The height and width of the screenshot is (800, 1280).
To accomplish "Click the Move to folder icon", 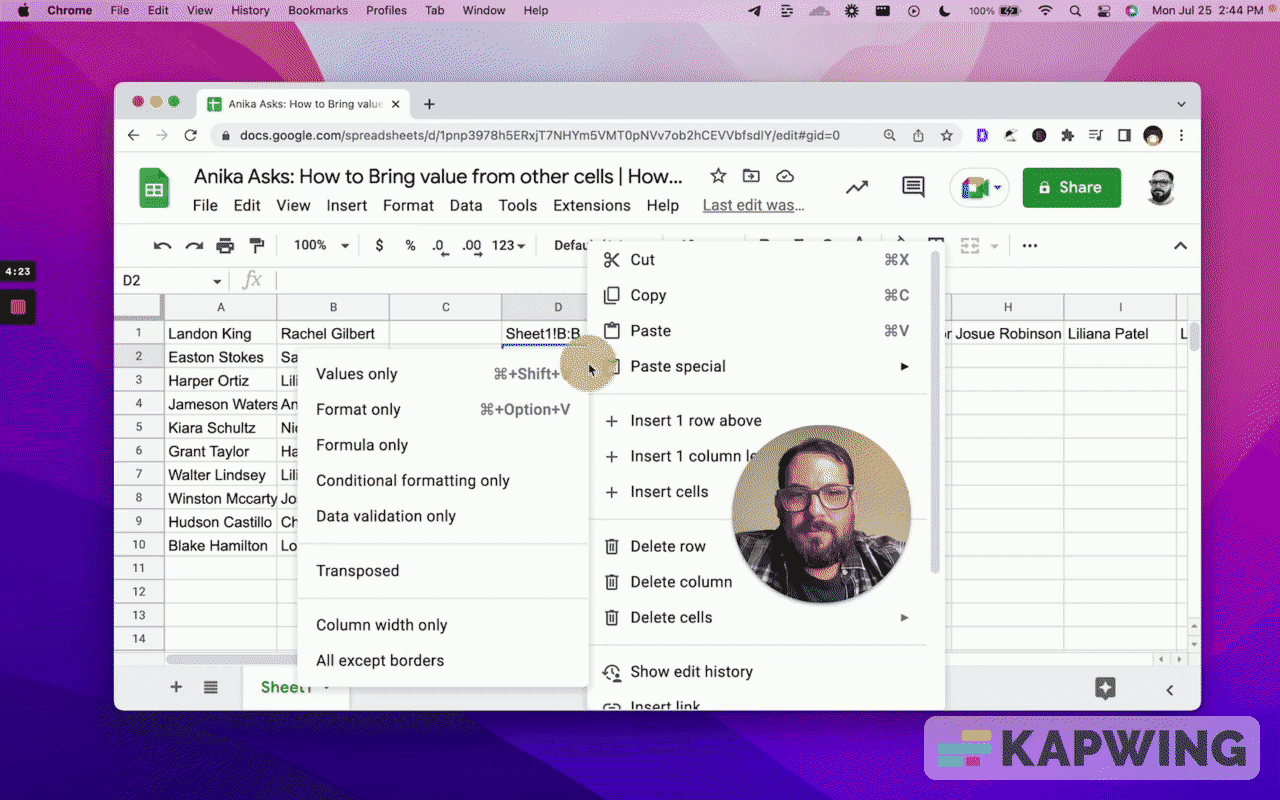I will pyautogui.click(x=751, y=176).
